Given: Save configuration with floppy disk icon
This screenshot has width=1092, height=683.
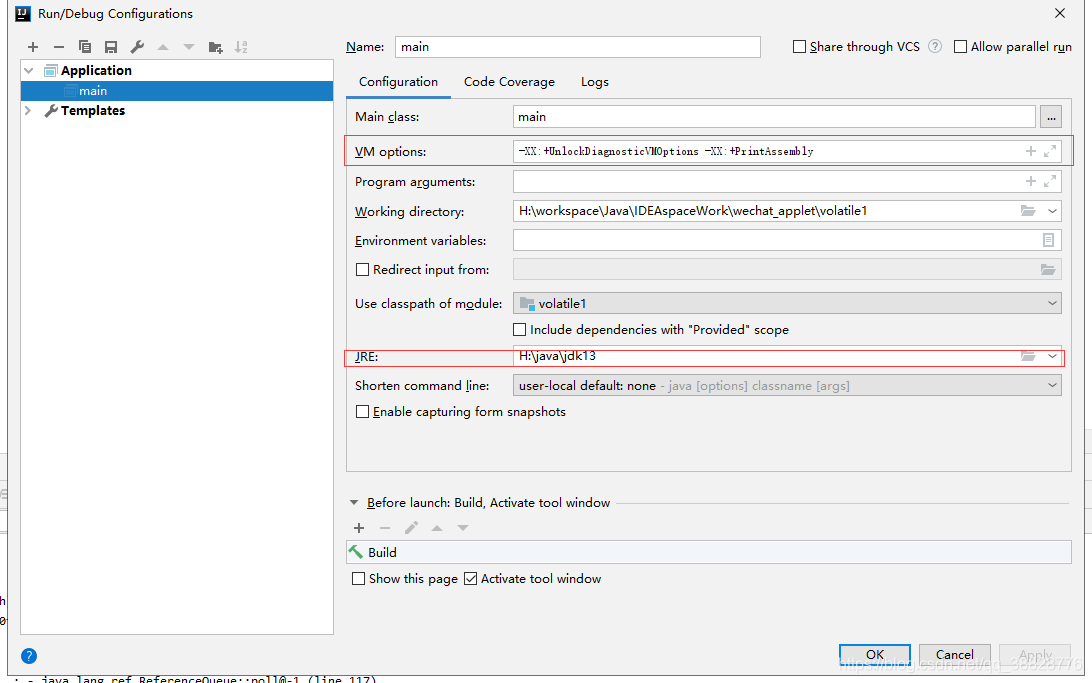Looking at the screenshot, I should (111, 47).
